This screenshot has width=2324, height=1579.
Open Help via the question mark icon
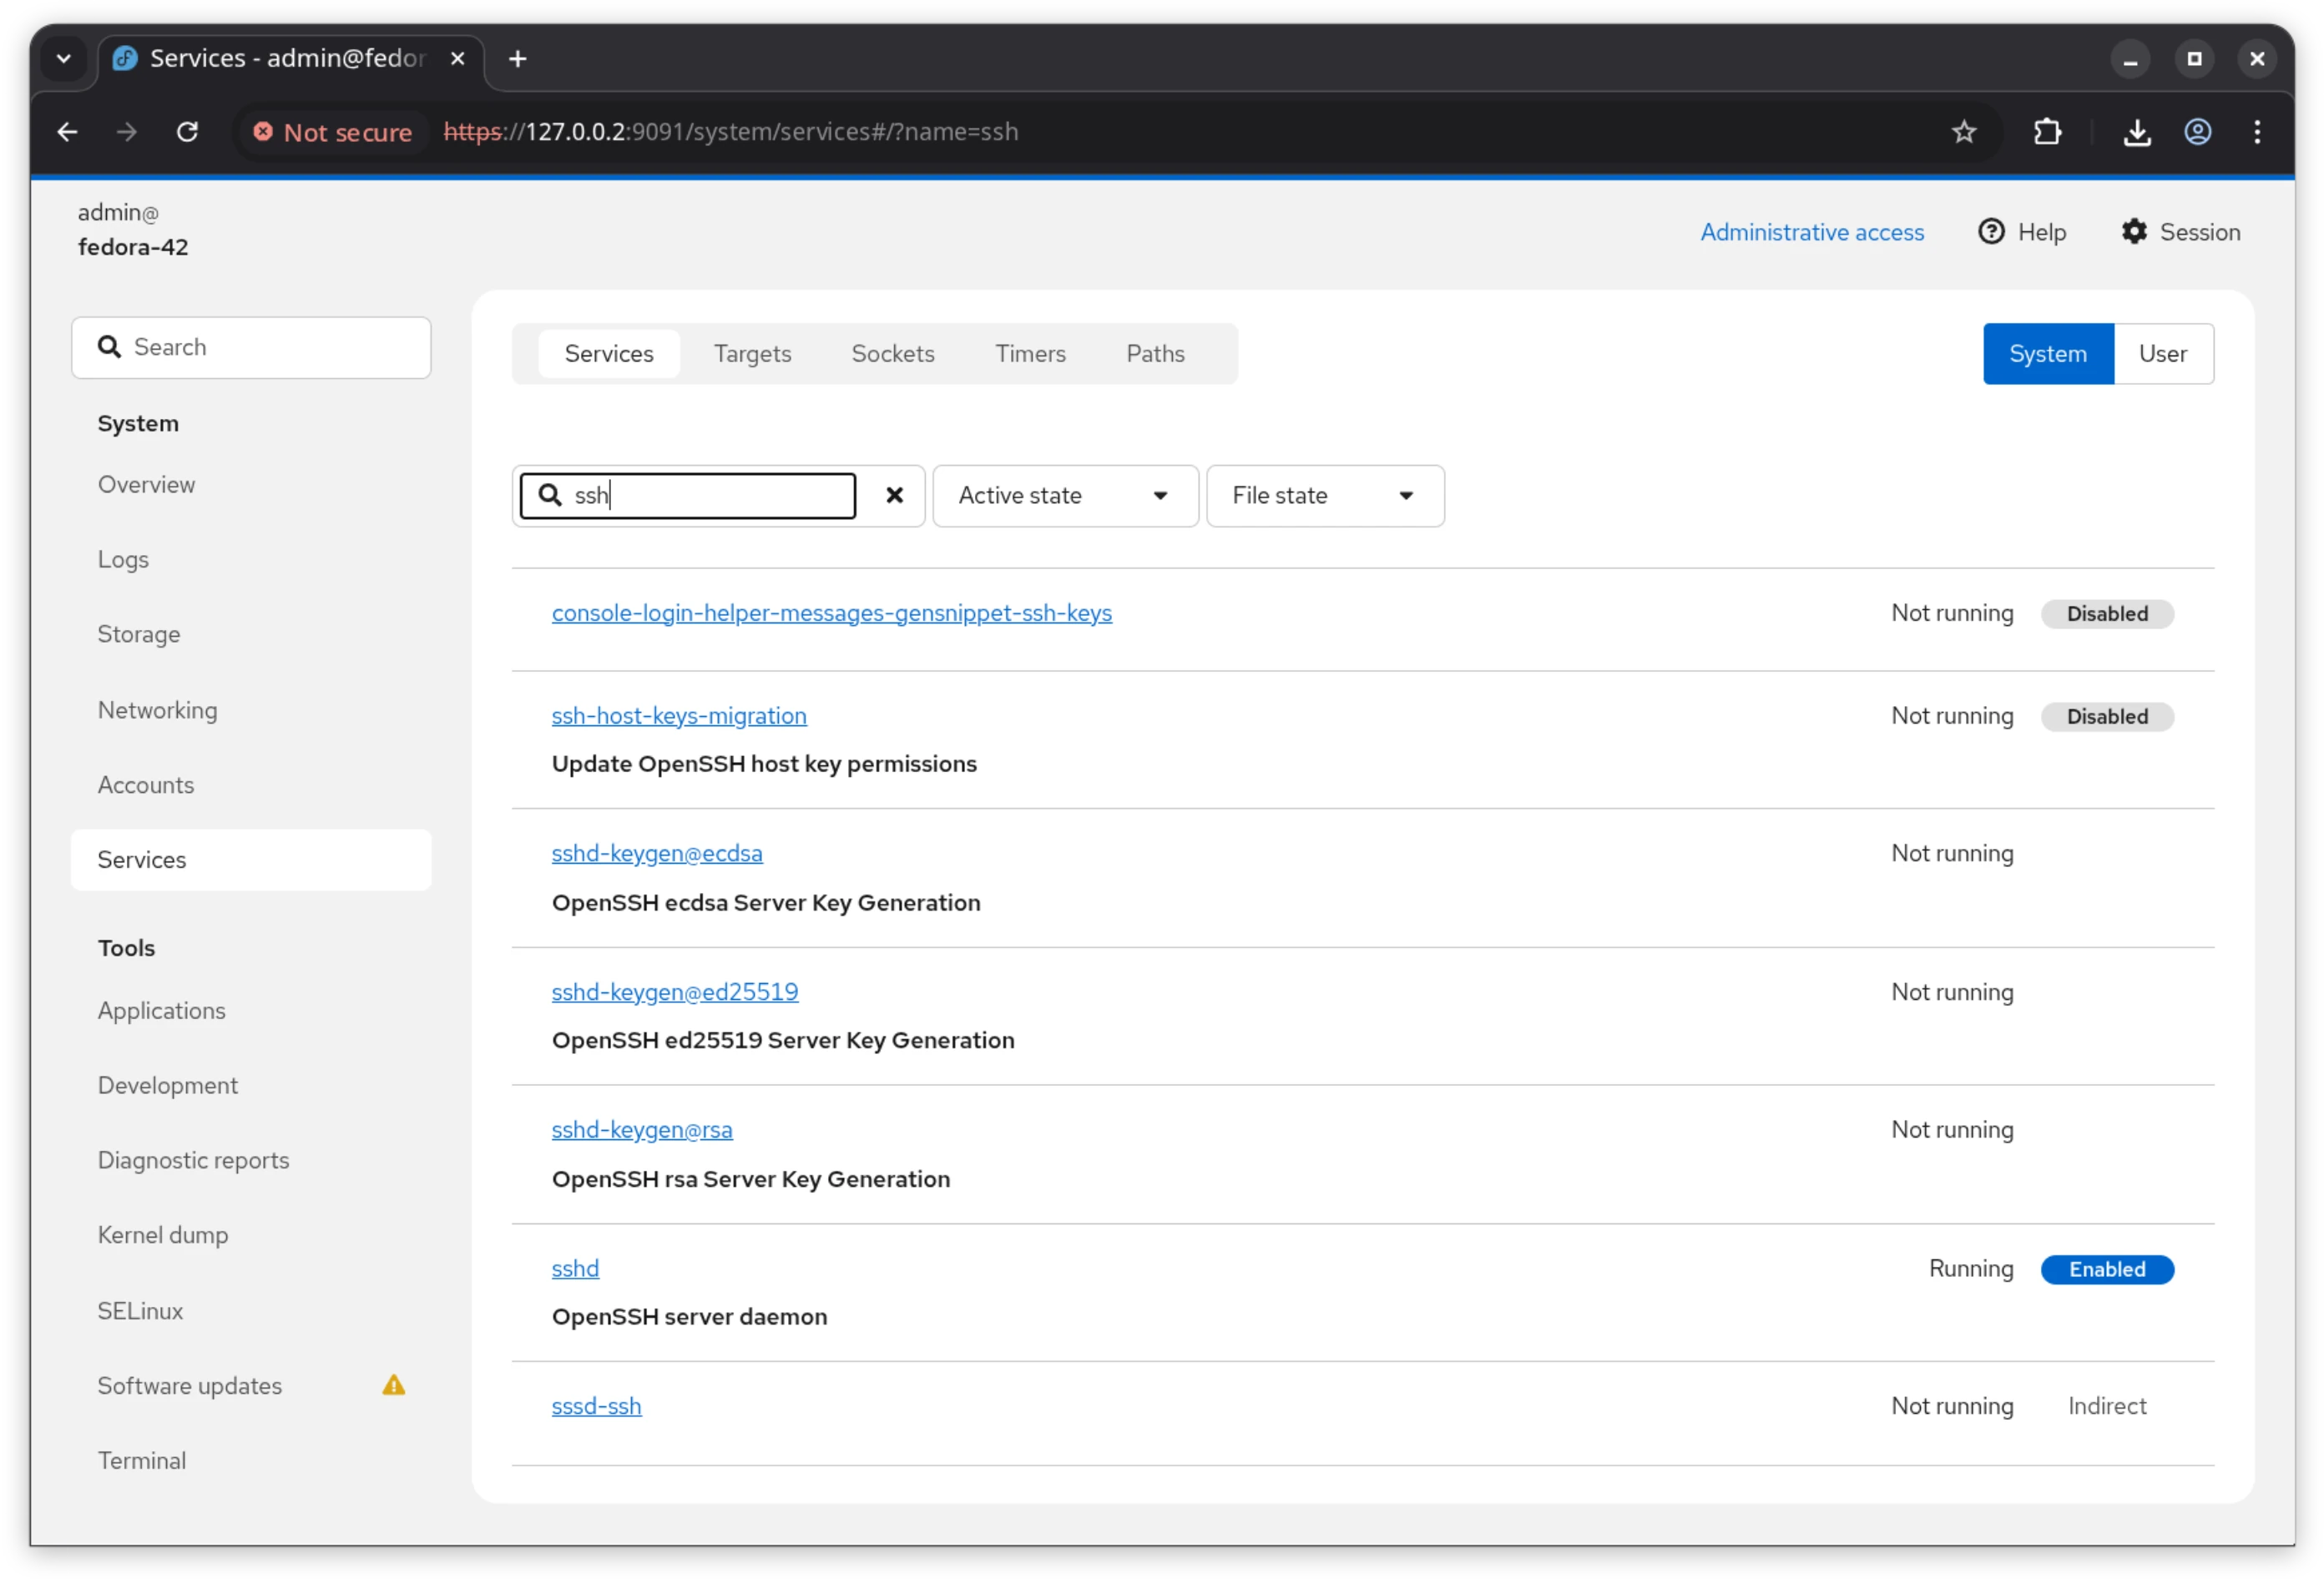(x=1991, y=231)
